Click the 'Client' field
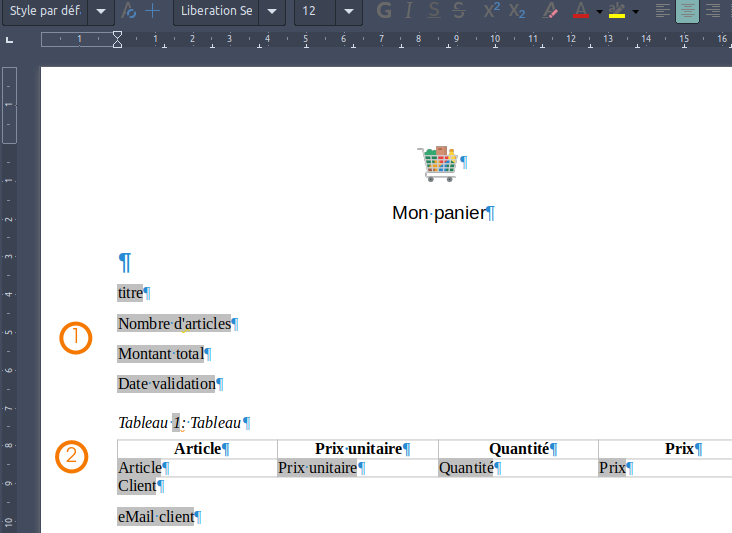Image resolution: width=732 pixels, height=533 pixels. point(137,486)
